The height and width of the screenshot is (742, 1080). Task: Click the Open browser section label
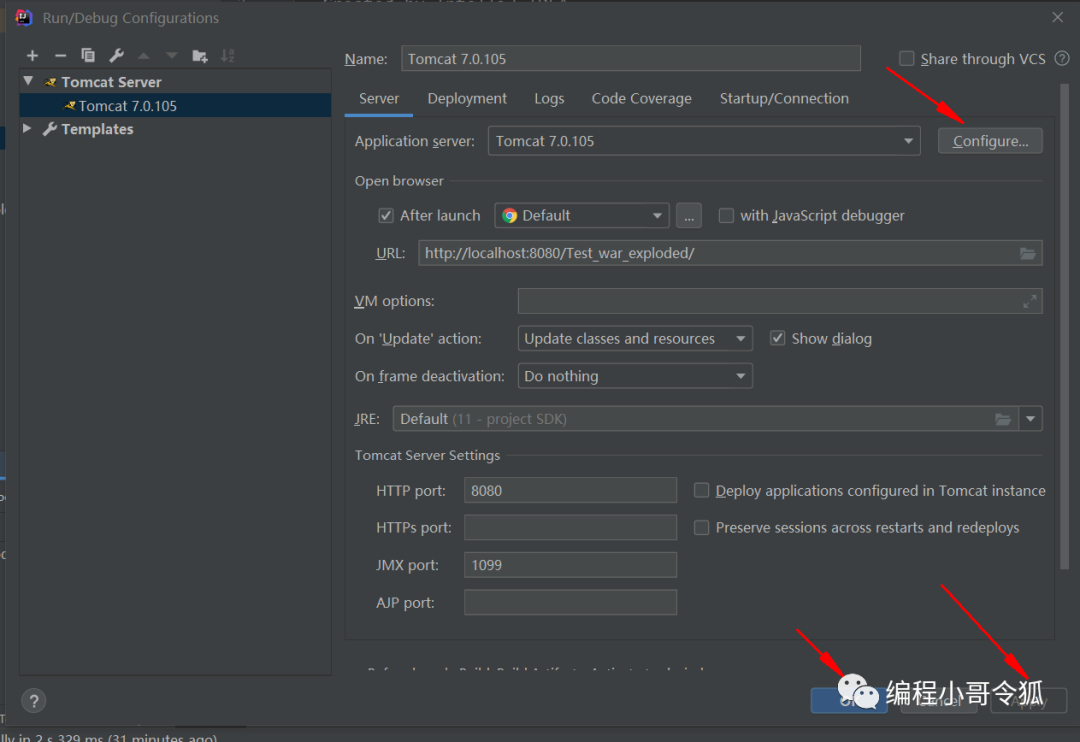pos(399,181)
